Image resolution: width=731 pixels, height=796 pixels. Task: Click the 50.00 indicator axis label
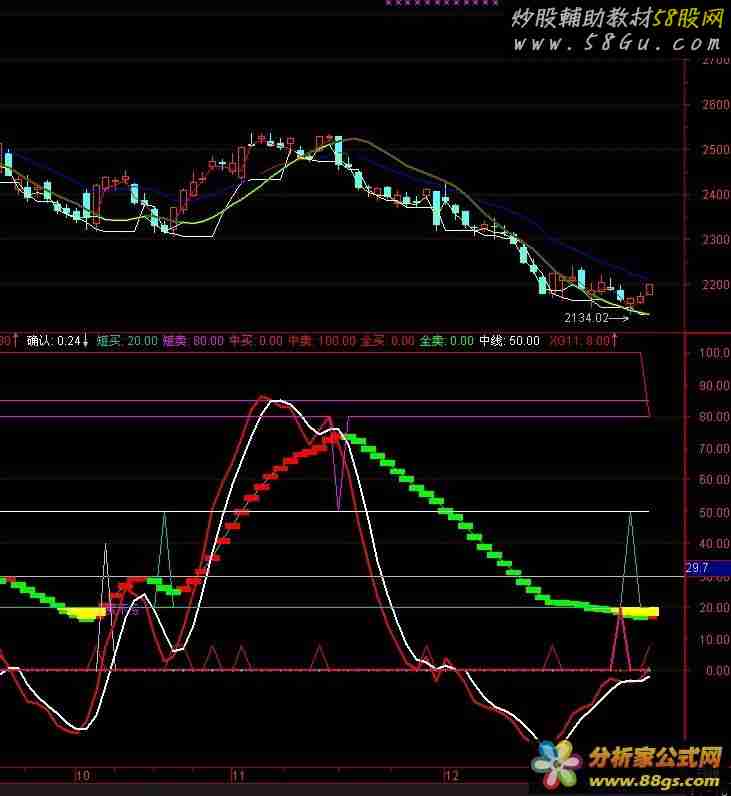point(714,512)
